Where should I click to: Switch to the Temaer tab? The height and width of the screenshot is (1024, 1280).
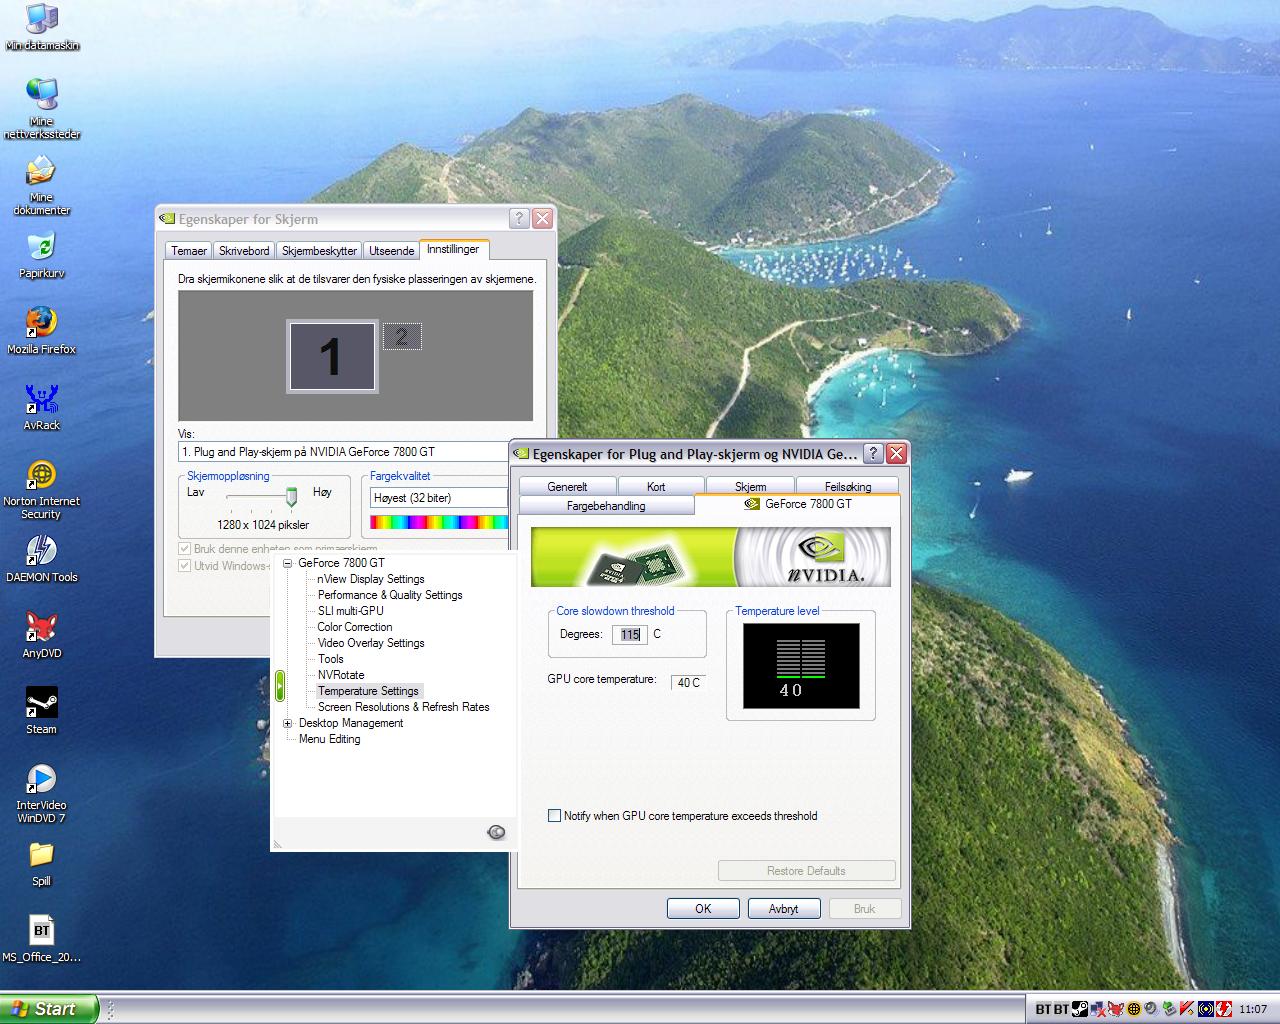(x=189, y=251)
